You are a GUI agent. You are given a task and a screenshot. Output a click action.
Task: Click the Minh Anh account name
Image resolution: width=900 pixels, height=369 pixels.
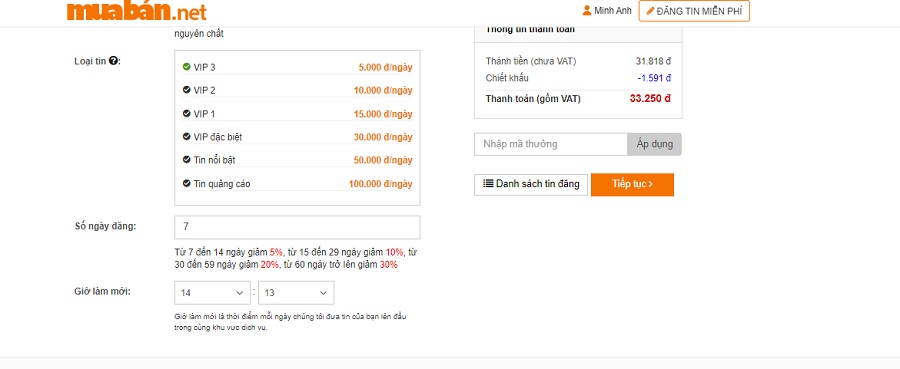coord(612,11)
